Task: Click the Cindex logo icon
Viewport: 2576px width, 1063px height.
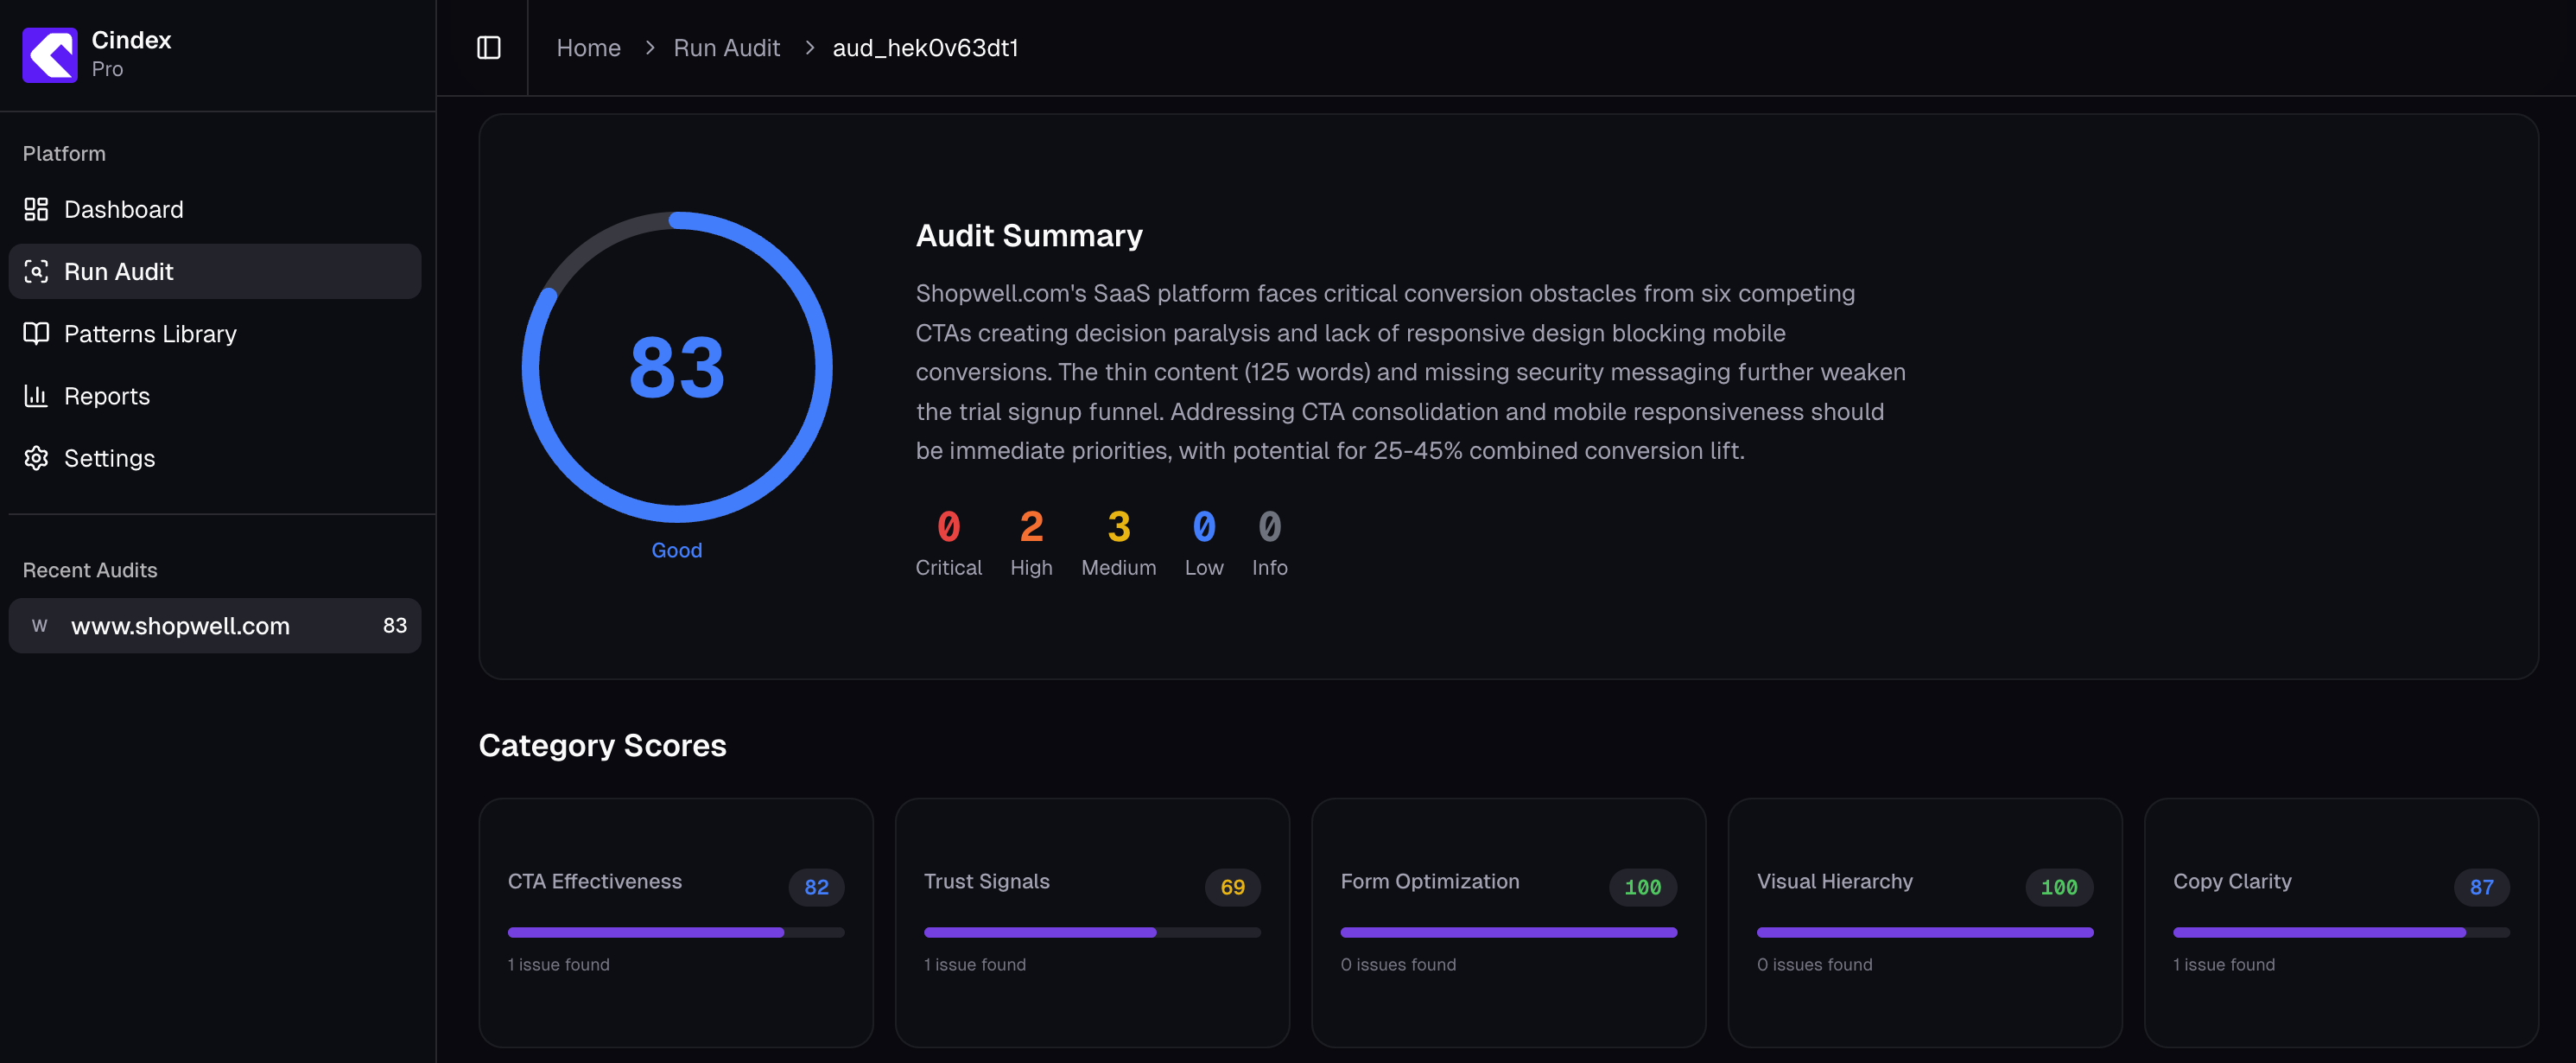Action: click(49, 55)
